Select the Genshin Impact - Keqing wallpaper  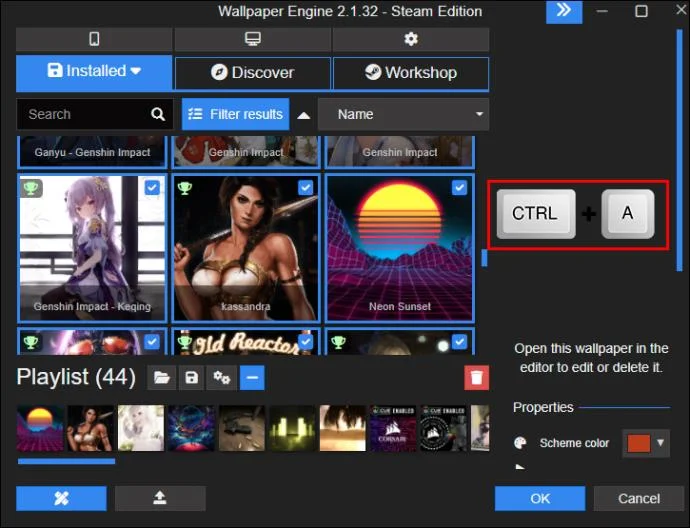92,248
